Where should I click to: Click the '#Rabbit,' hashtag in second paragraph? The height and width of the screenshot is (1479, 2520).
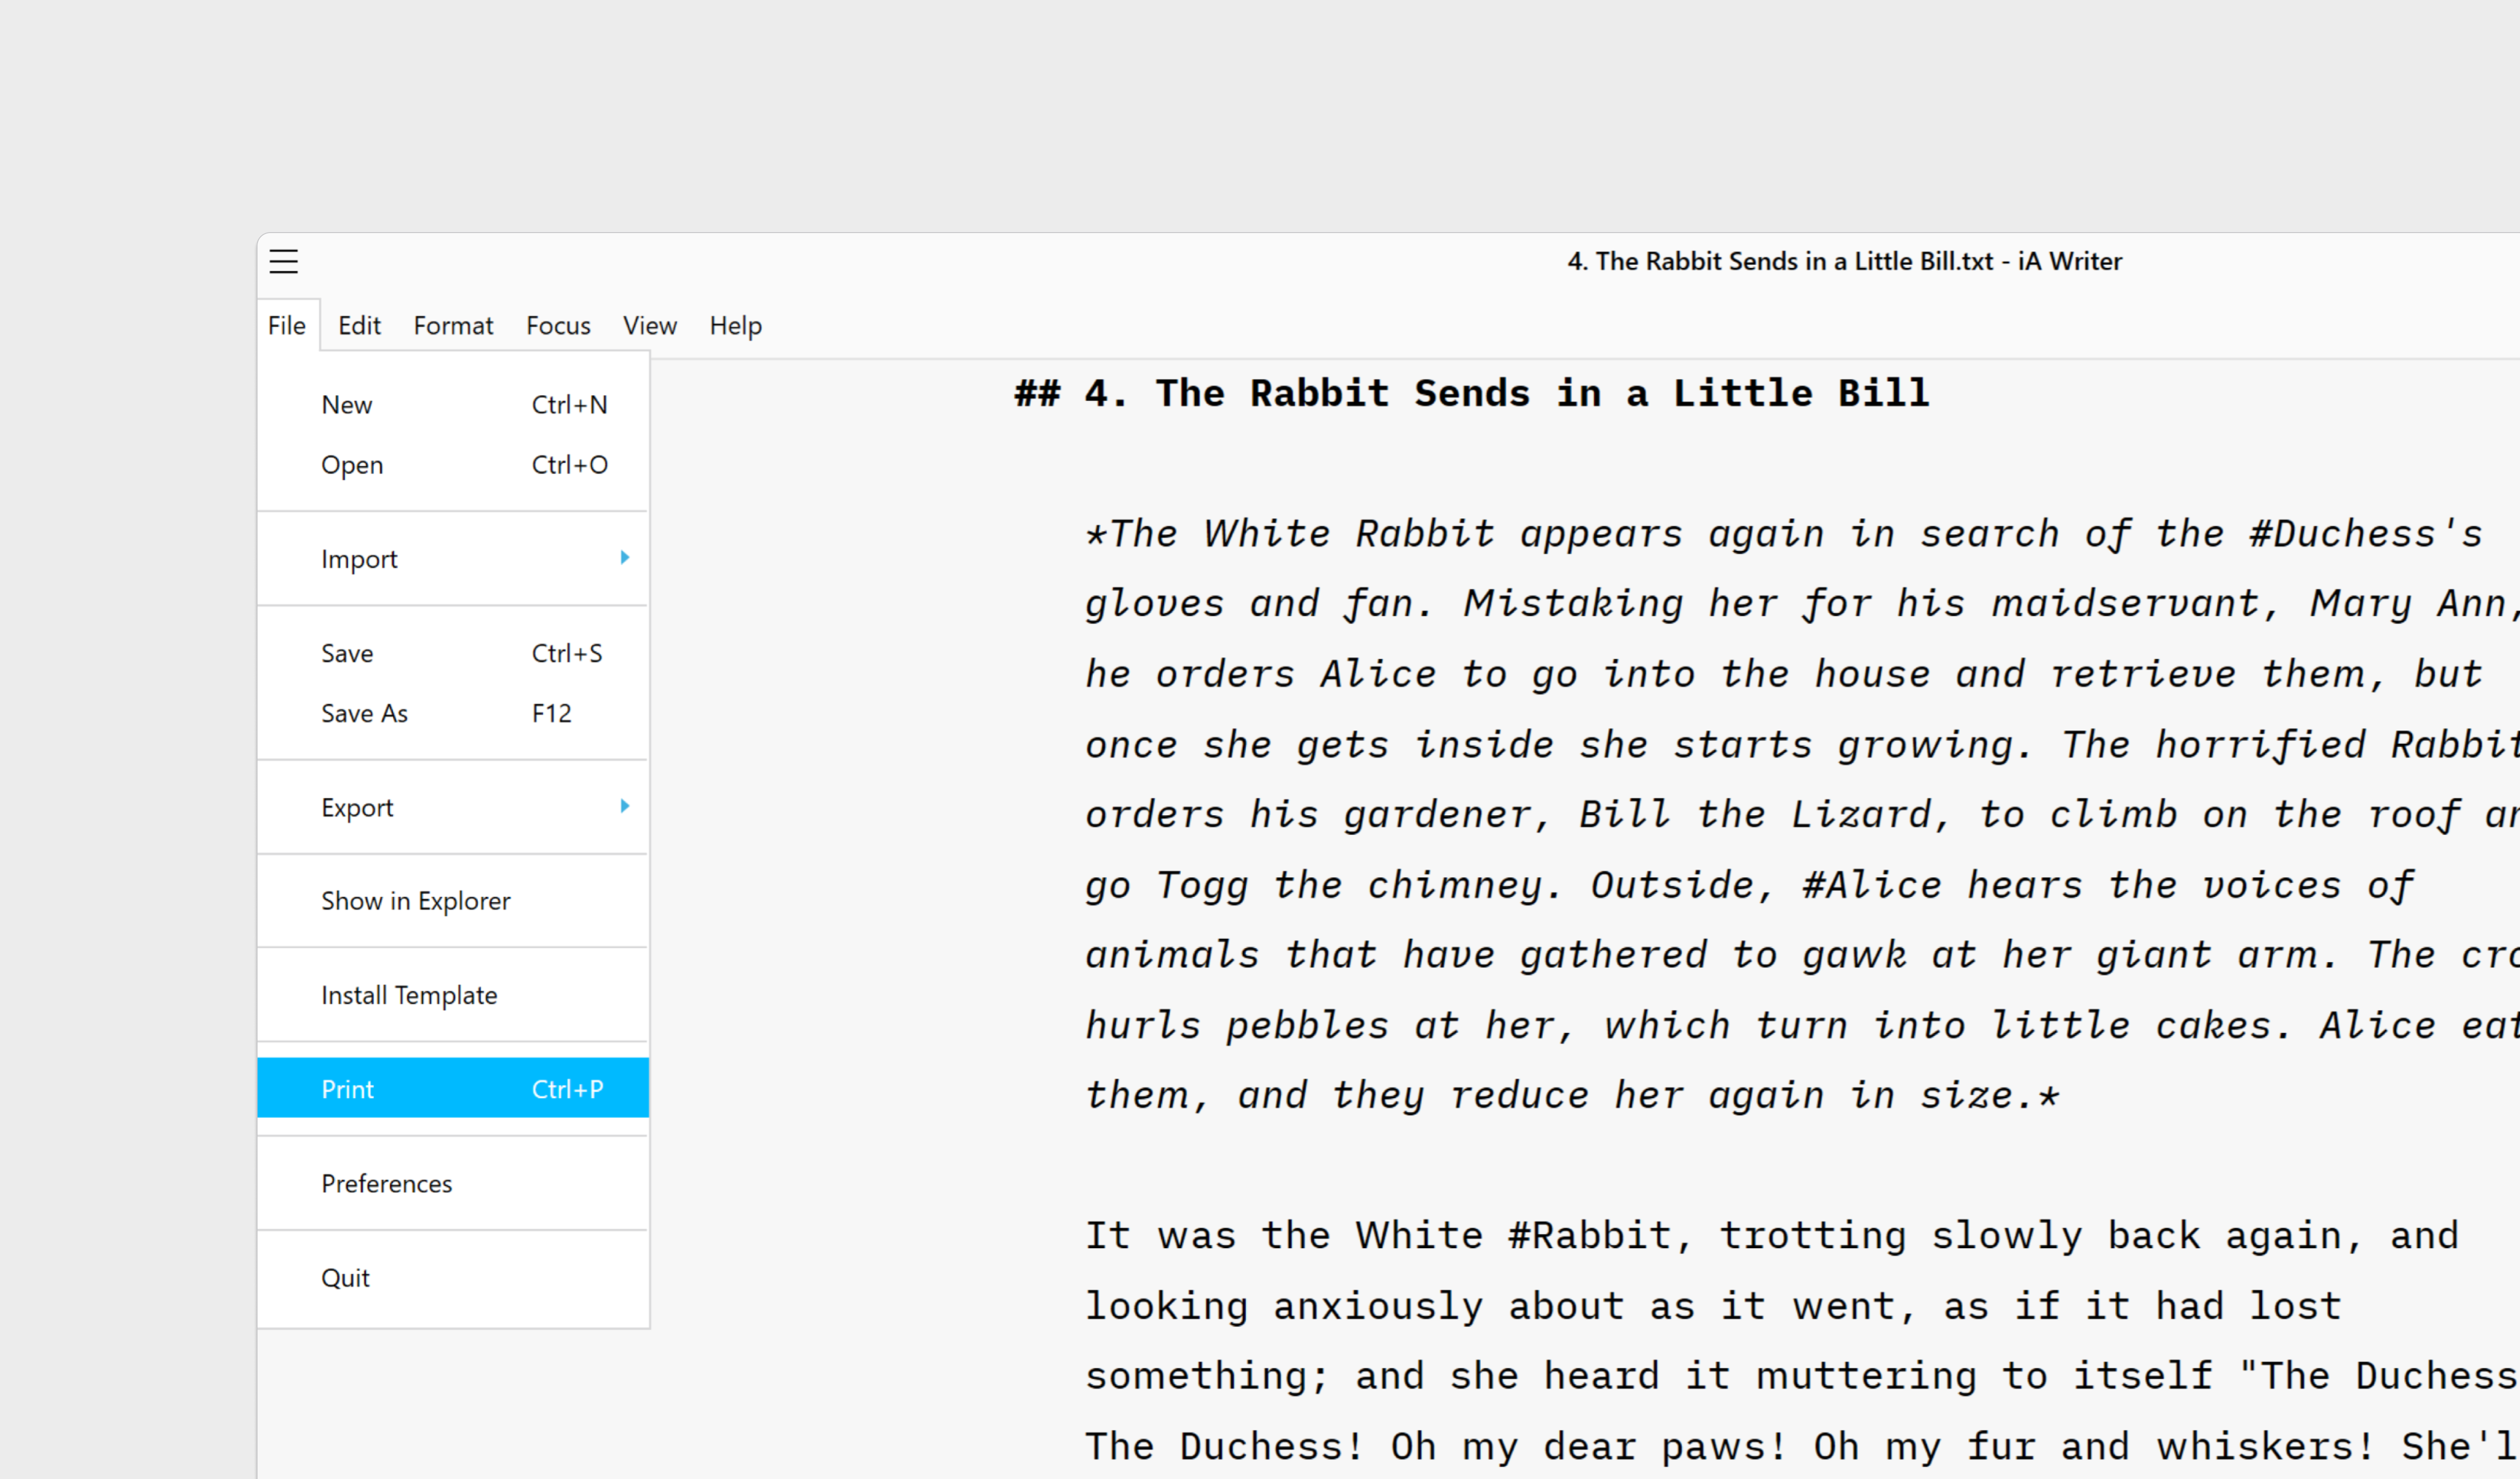(1601, 1236)
